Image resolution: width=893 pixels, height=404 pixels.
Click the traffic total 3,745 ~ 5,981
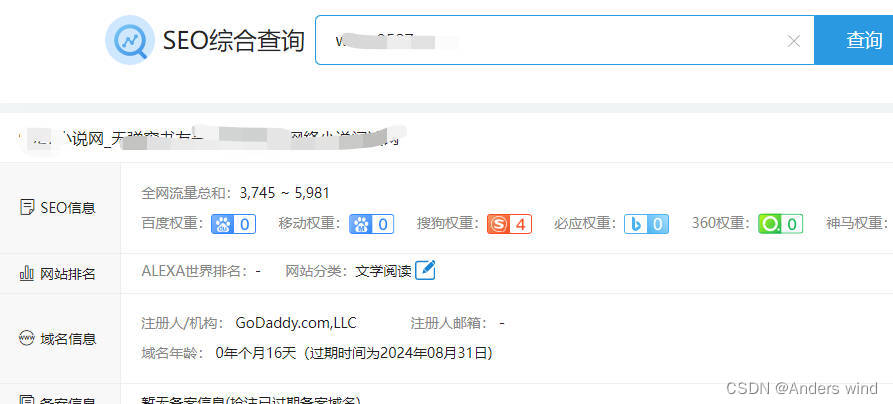tap(284, 193)
